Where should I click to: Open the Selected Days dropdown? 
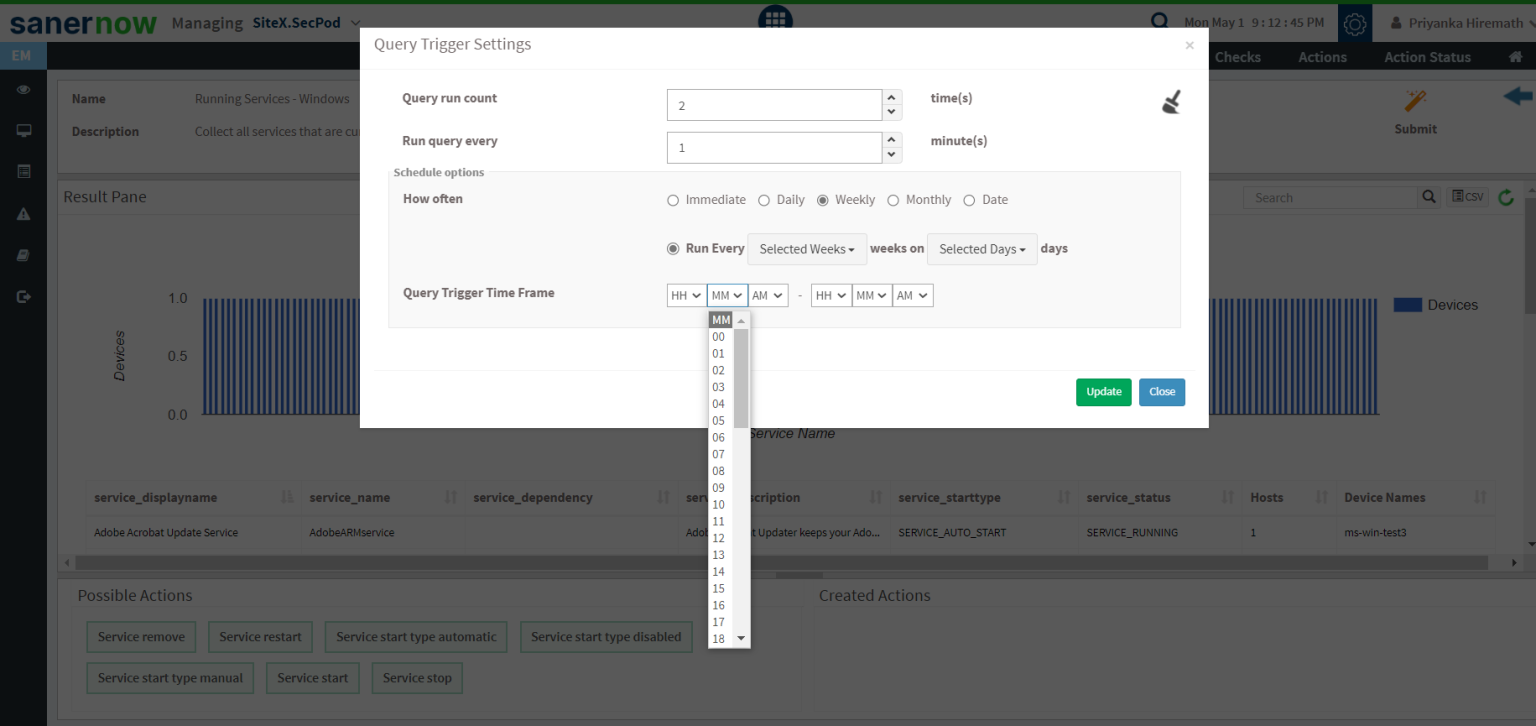pos(982,249)
